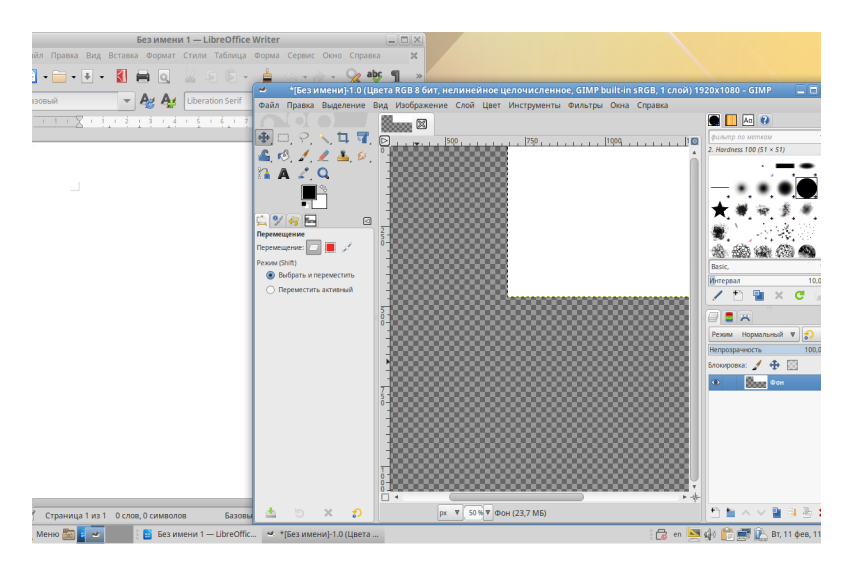Click the white background color swatch
The image size is (853, 576).
321,203
